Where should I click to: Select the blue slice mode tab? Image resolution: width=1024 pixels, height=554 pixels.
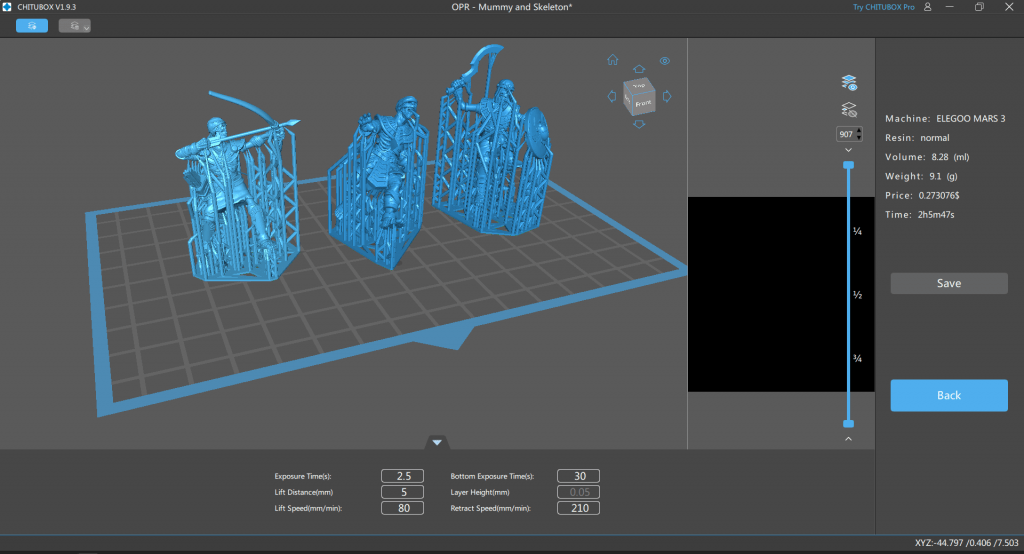click(x=32, y=26)
